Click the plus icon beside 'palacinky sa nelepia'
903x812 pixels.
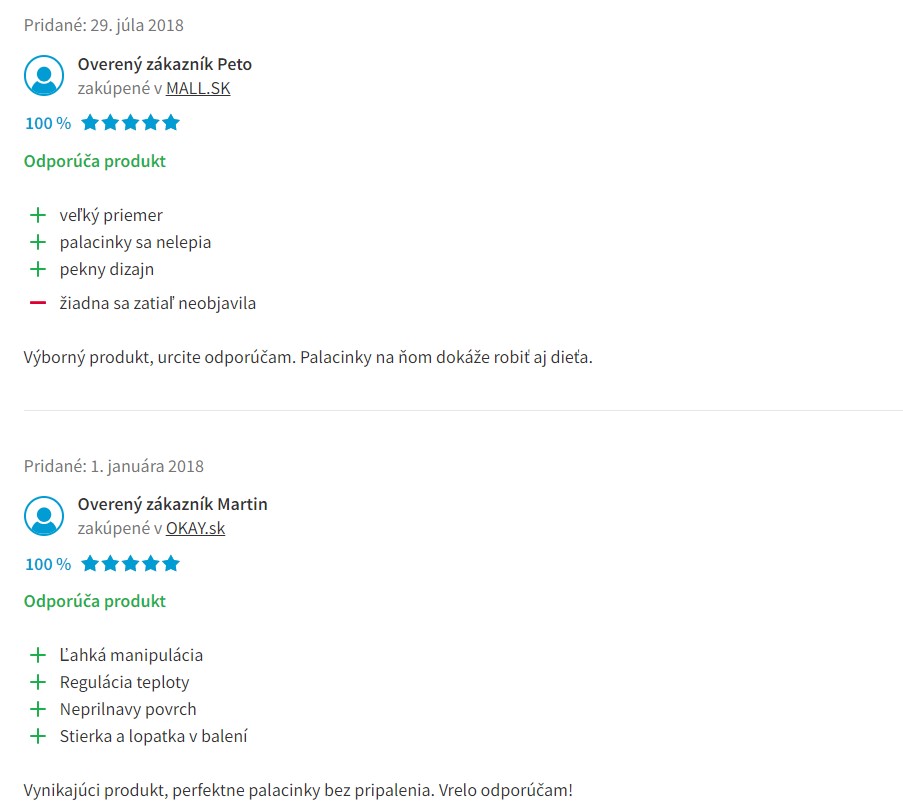38,242
